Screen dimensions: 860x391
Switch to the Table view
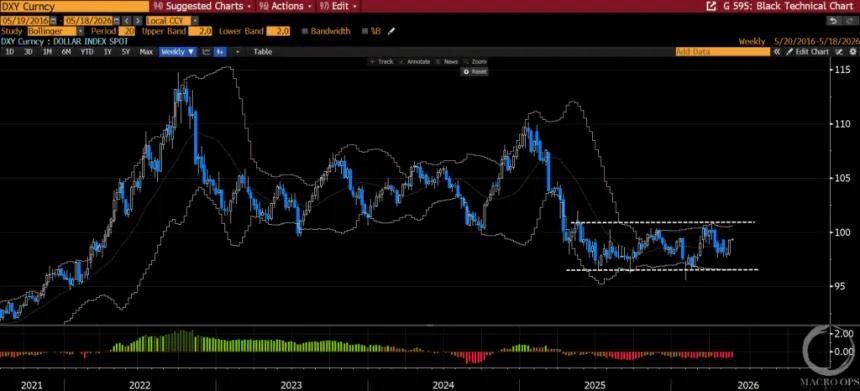pyautogui.click(x=263, y=52)
